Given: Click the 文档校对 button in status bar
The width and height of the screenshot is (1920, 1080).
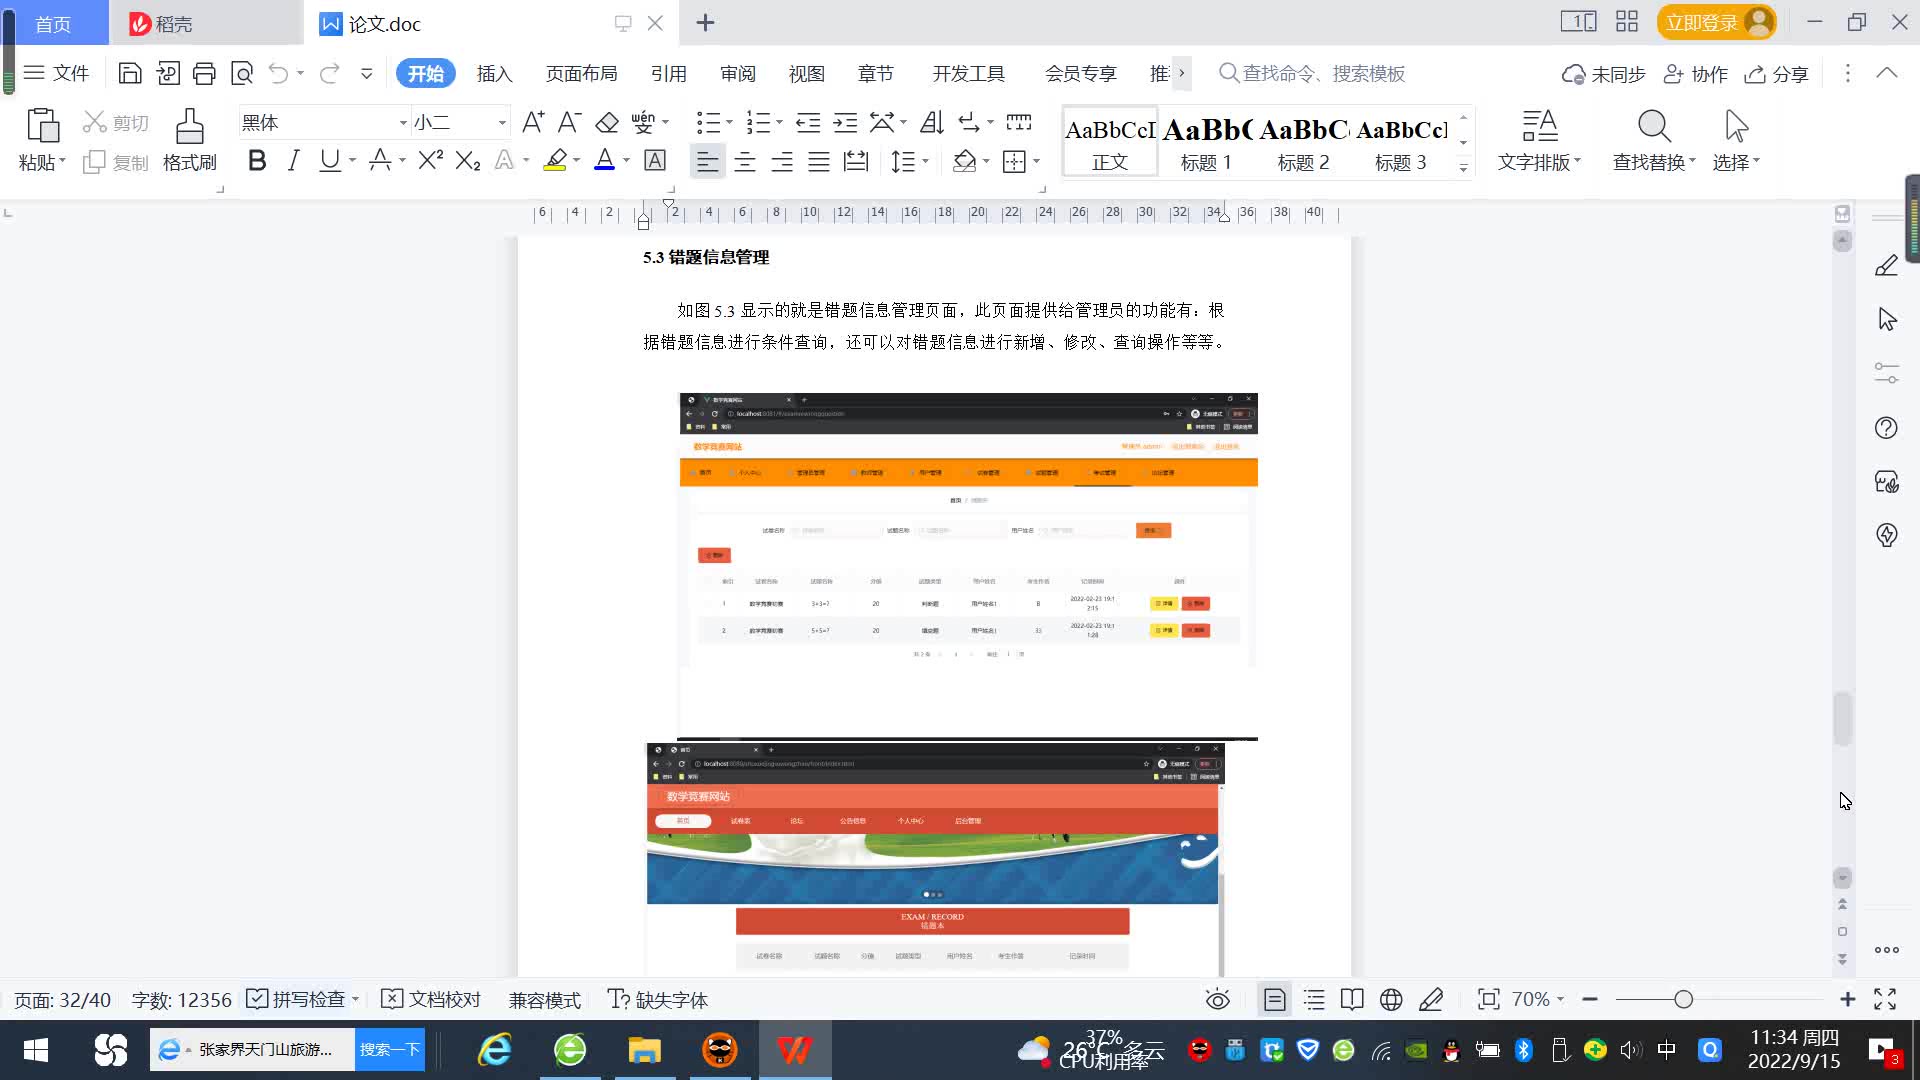Looking at the screenshot, I should (x=432, y=1000).
